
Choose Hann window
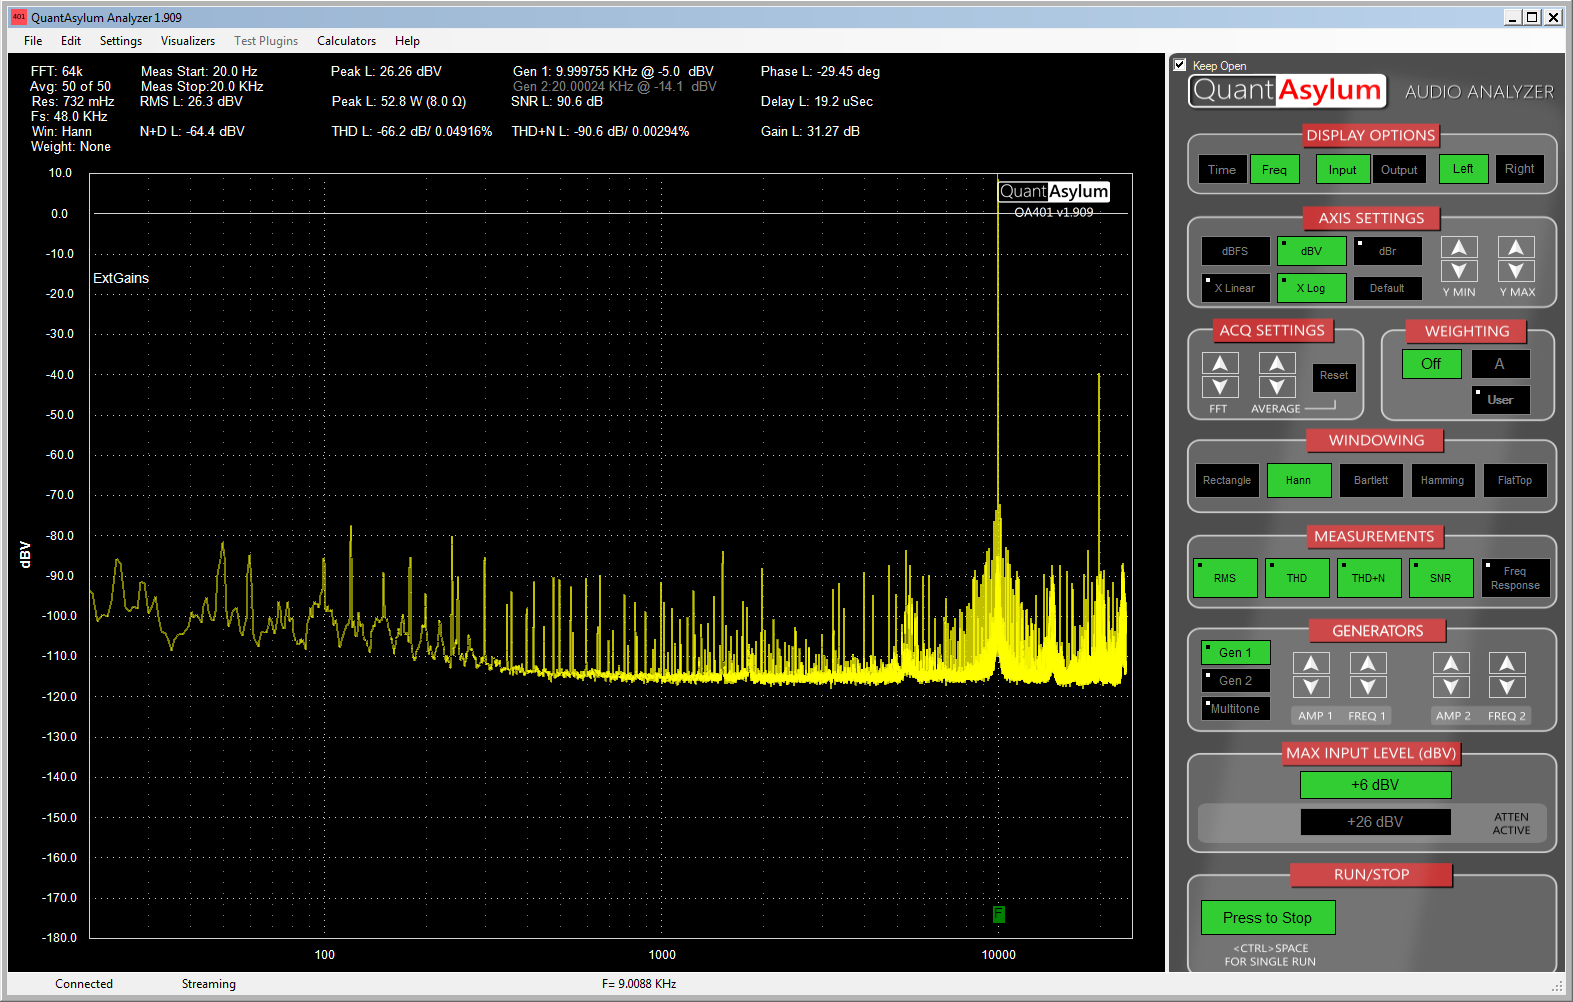(x=1299, y=481)
